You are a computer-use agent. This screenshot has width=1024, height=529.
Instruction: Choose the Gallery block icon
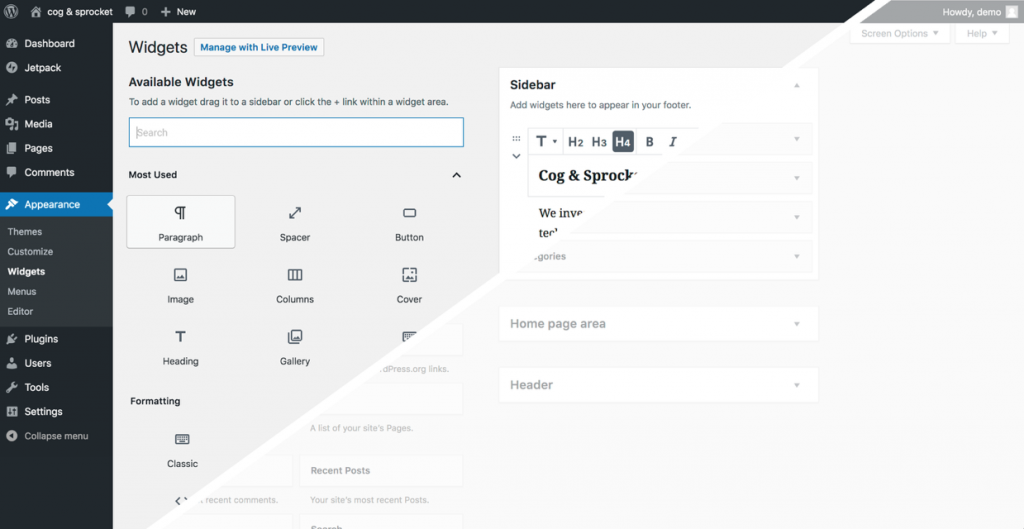[295, 337]
